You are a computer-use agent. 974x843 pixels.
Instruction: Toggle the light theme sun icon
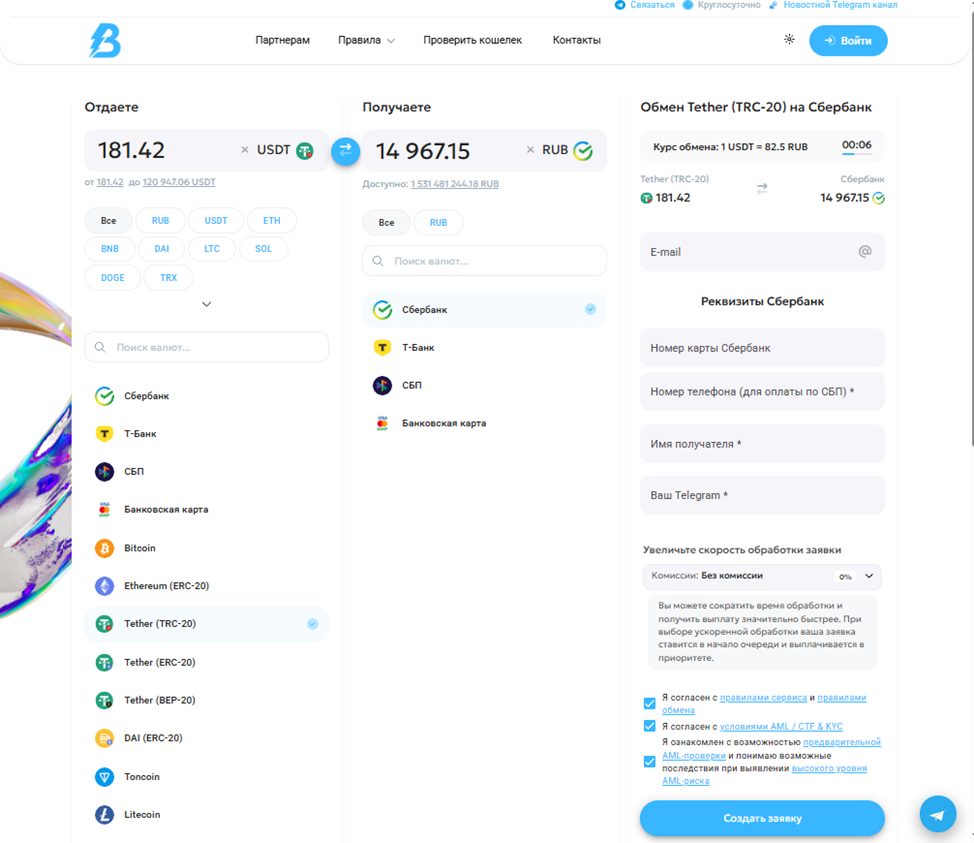point(789,40)
